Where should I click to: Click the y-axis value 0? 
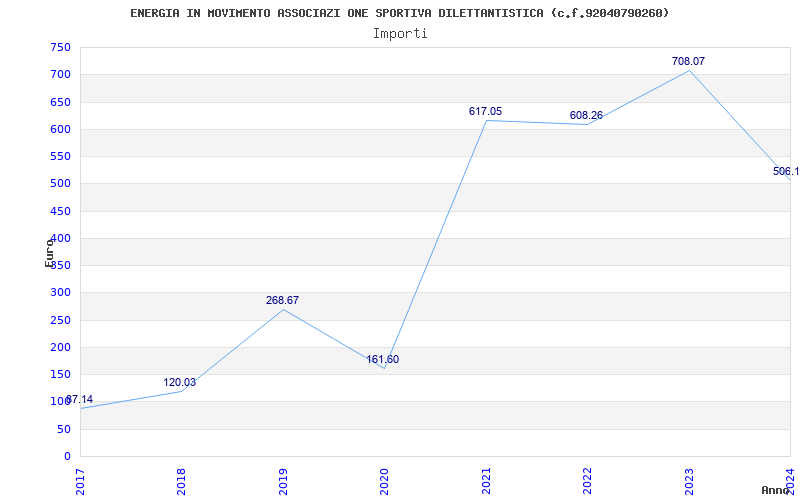(x=67, y=457)
